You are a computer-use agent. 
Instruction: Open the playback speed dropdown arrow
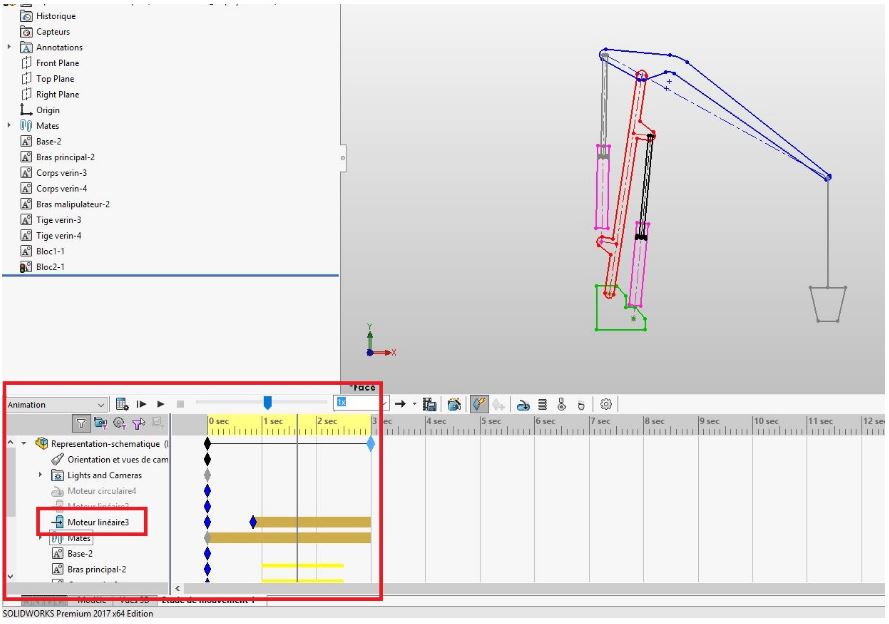(384, 404)
